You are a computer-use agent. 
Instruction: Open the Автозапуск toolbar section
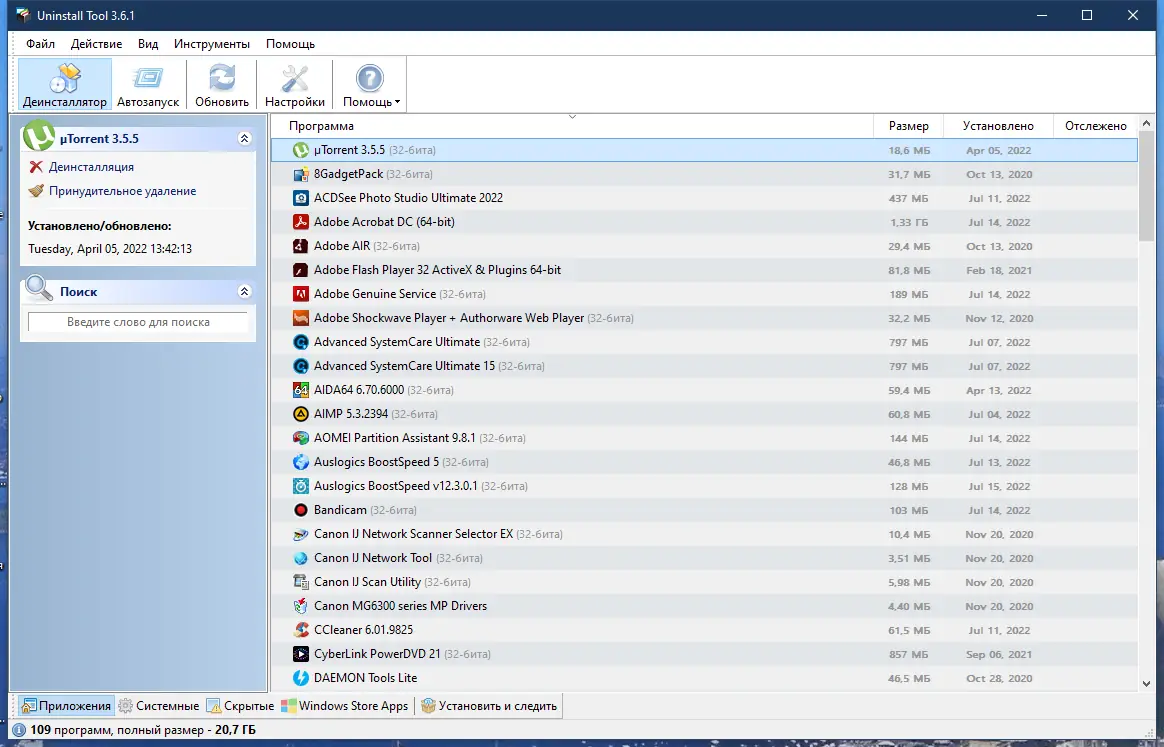point(148,85)
